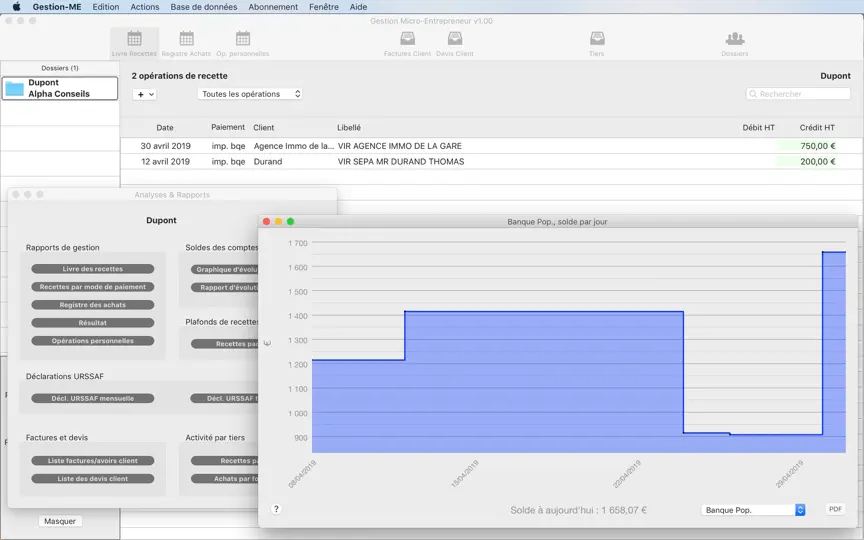The image size is (864, 540).
Task: Open the Gestion-ME menu
Action: (x=57, y=7)
